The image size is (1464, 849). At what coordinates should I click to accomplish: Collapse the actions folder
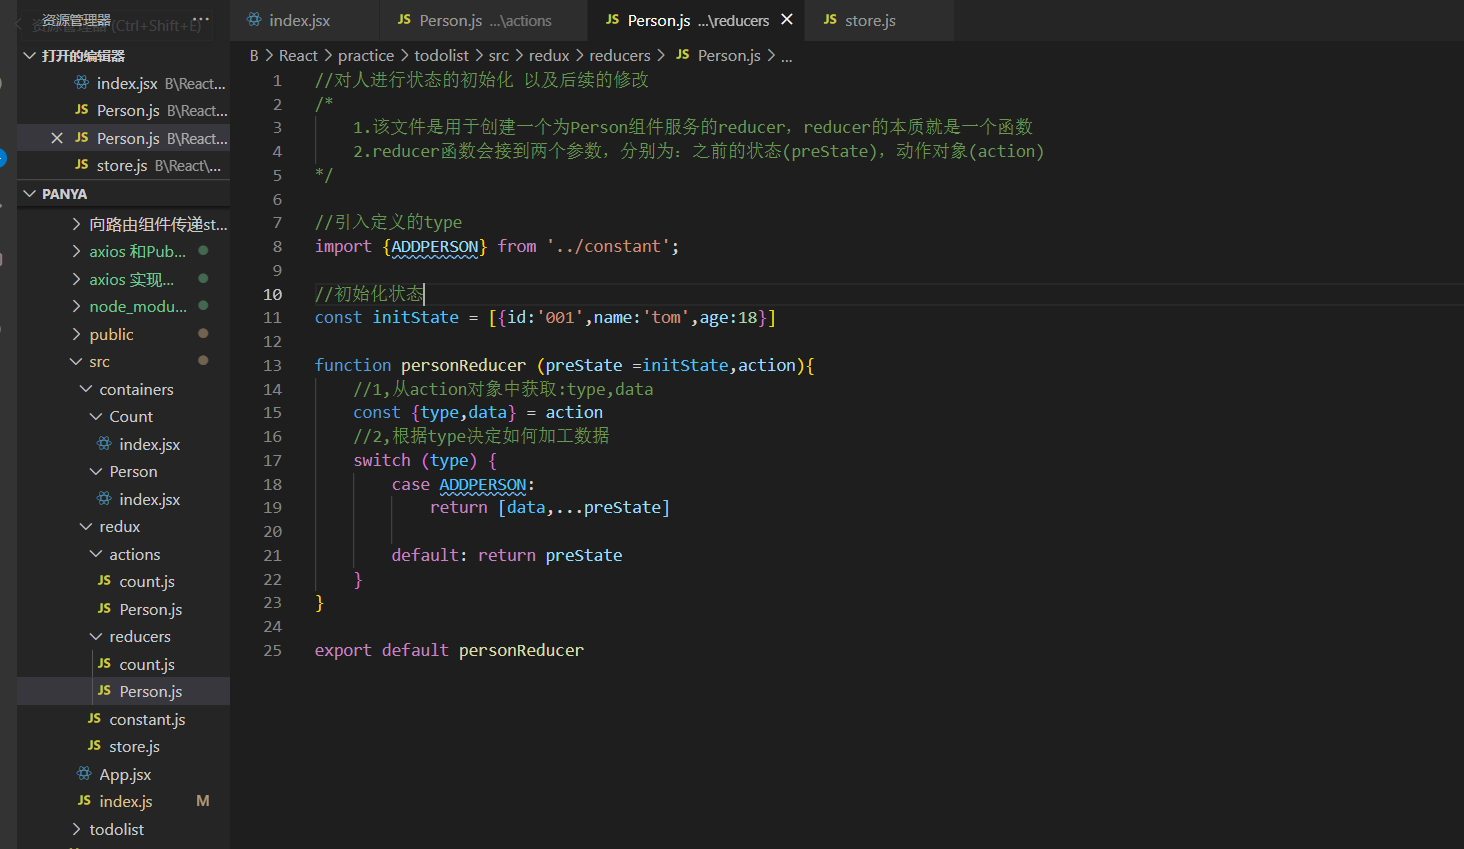click(124, 554)
